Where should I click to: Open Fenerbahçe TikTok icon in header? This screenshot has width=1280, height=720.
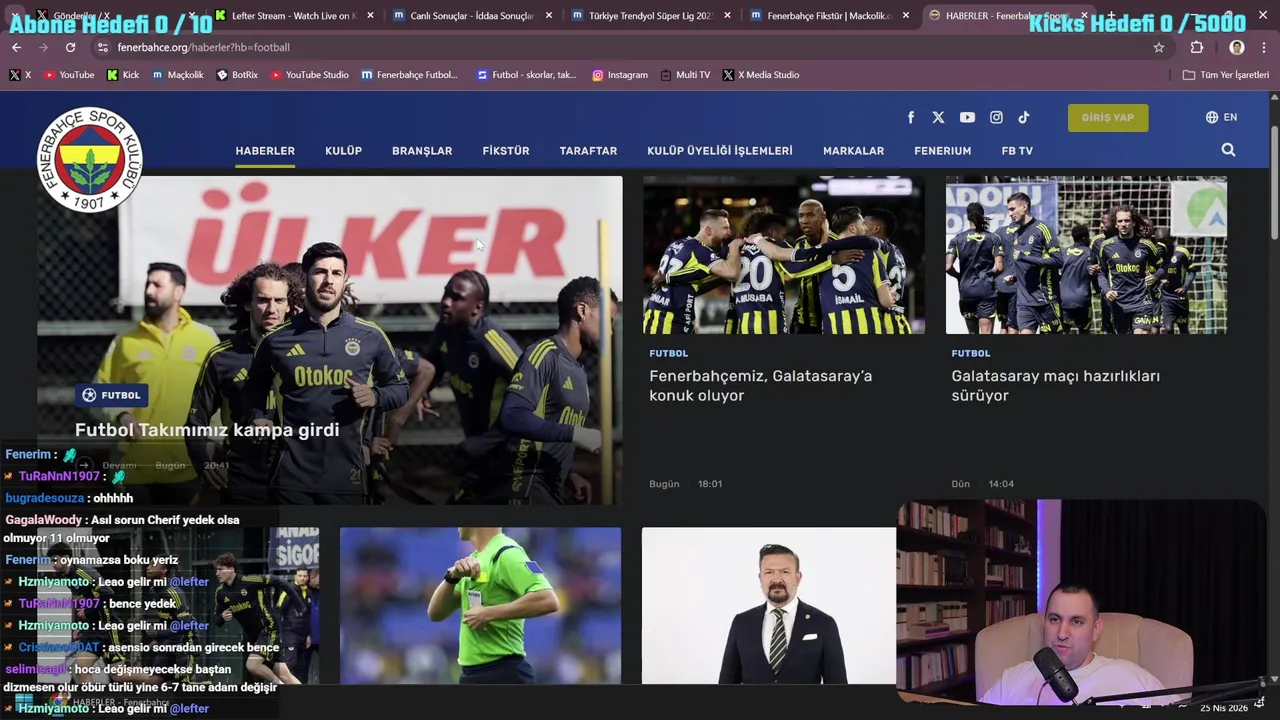pos(1024,117)
